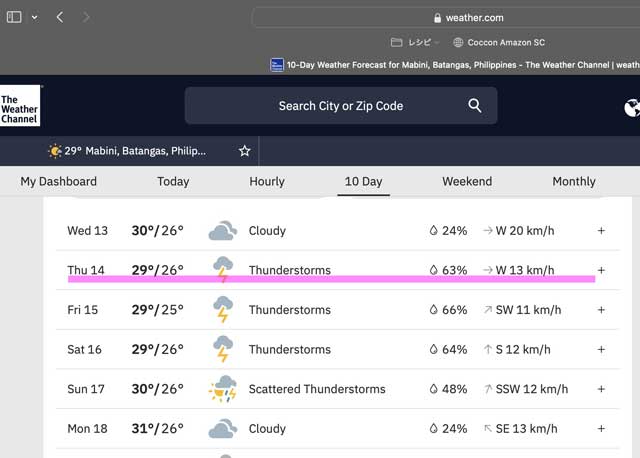Viewport: 640px width, 458px height.
Task: Switch to the Monthly tab
Action: [x=573, y=181]
